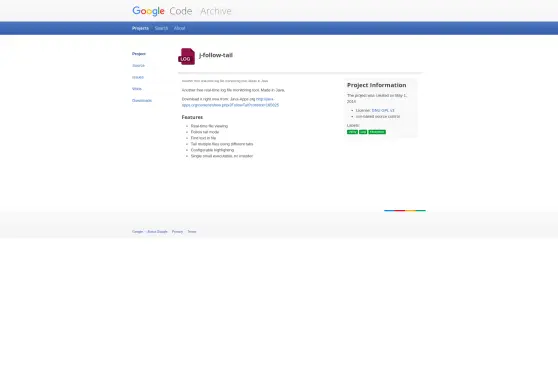Follow the java-apps.org download link
This screenshot has width=558, height=382.
230,102
